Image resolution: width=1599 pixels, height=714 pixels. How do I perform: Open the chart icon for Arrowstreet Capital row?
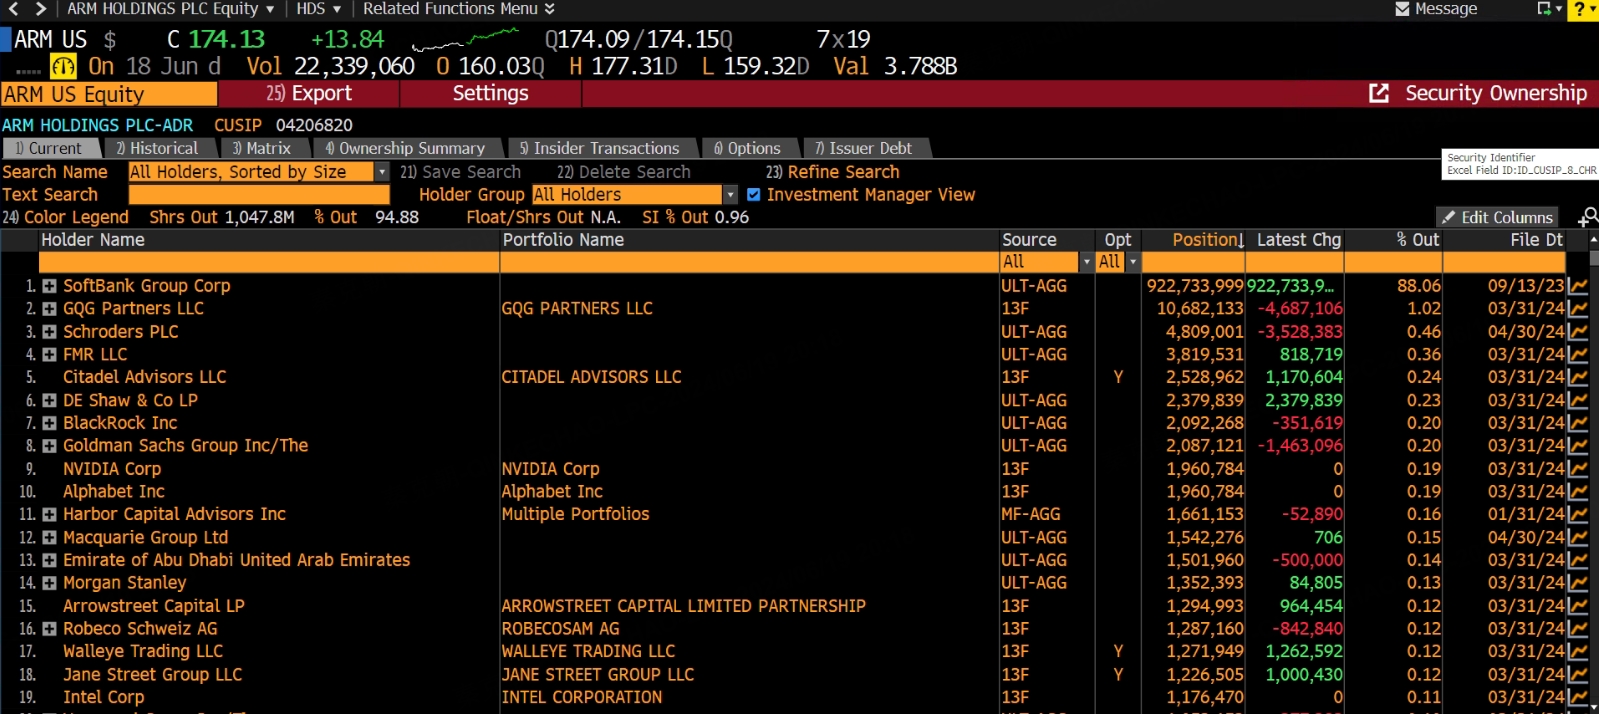[1578, 606]
